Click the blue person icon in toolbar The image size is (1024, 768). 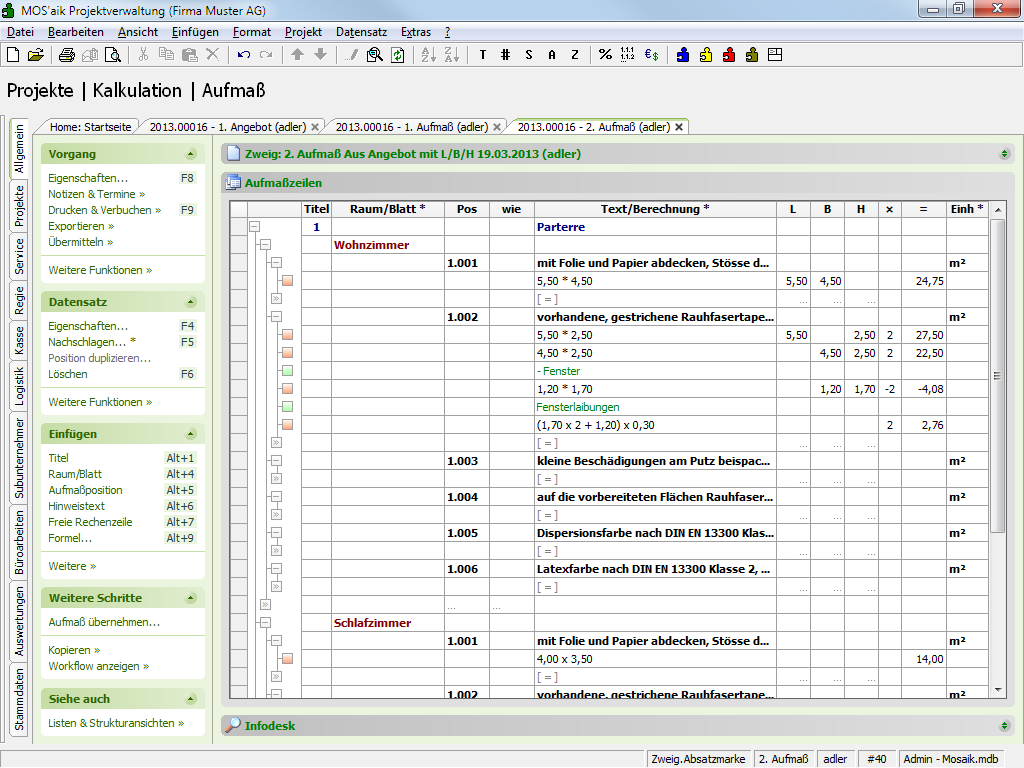(683, 55)
